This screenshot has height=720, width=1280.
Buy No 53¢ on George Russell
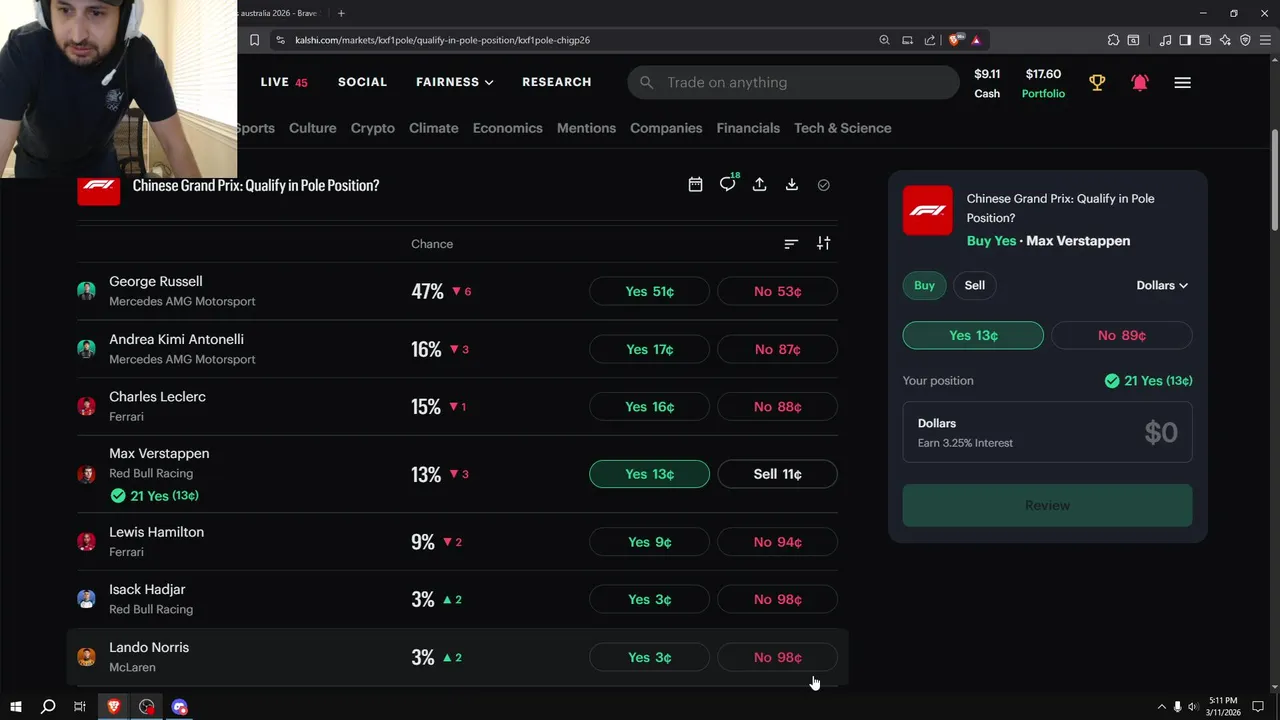(x=777, y=291)
